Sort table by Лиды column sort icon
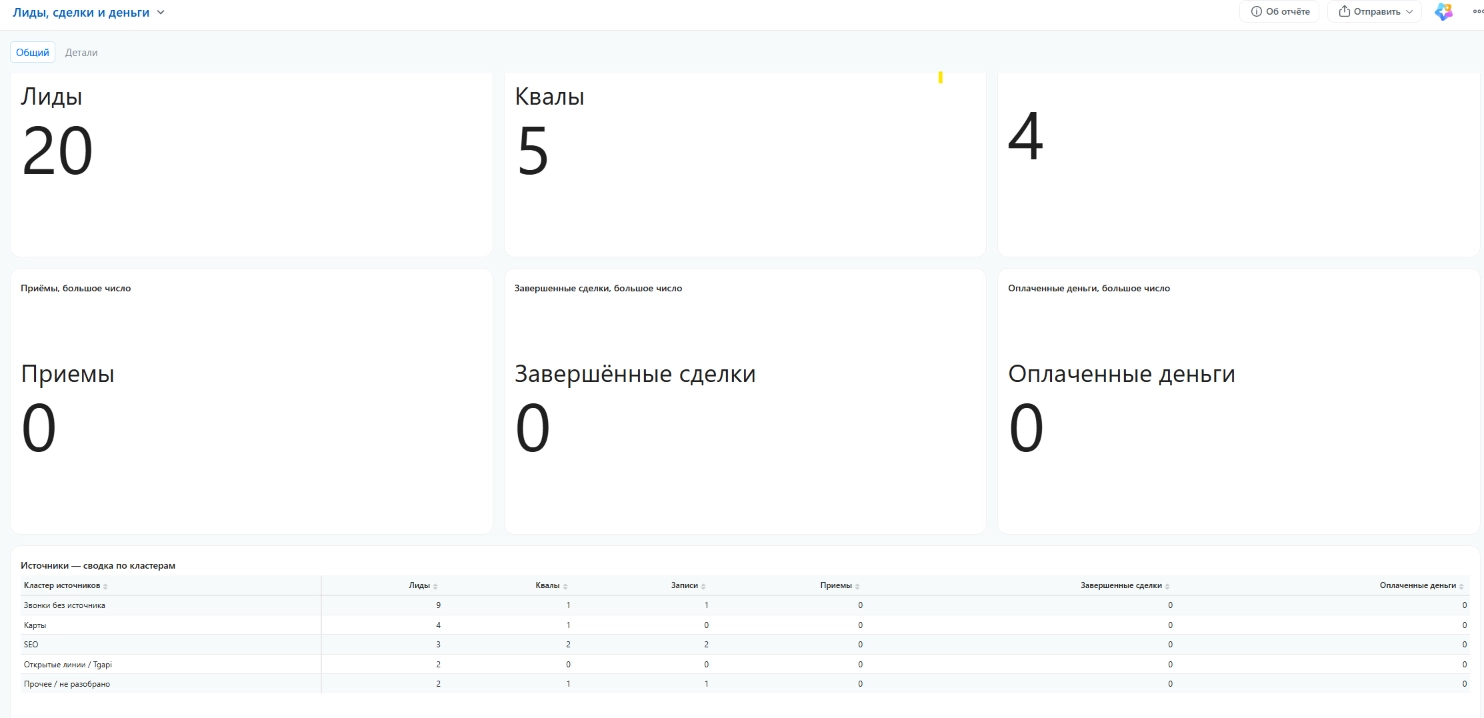 click(435, 586)
